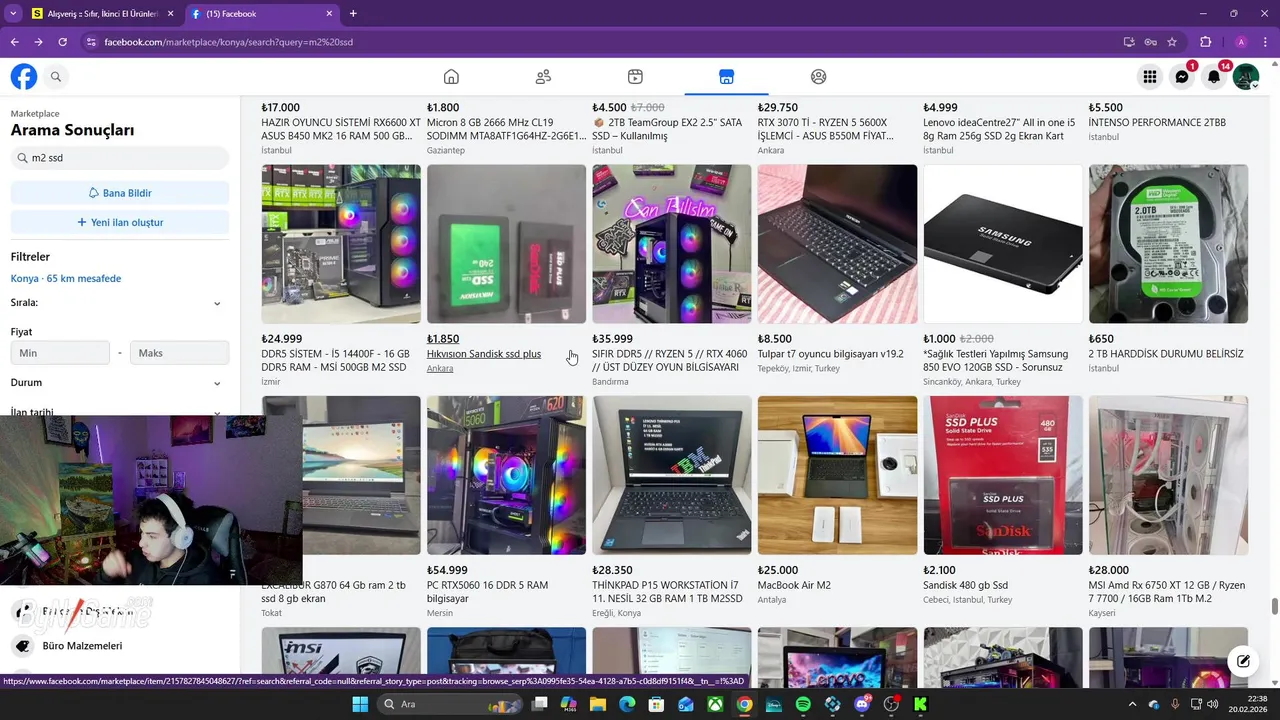Screen dimensions: 1280x720
Task: Click the address bar URL
Action: point(228,42)
